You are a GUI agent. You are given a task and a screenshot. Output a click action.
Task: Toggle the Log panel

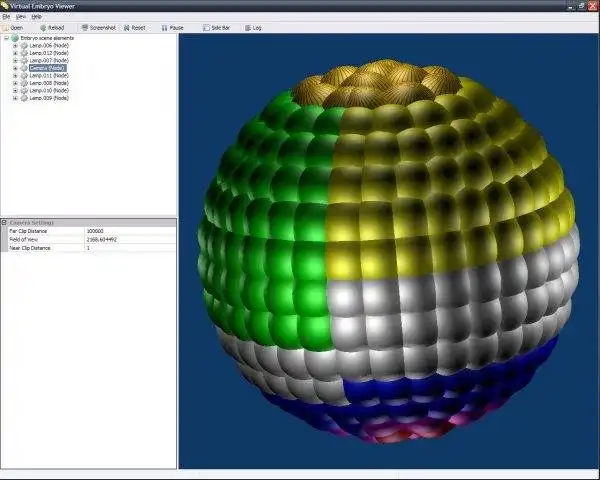pos(248,28)
